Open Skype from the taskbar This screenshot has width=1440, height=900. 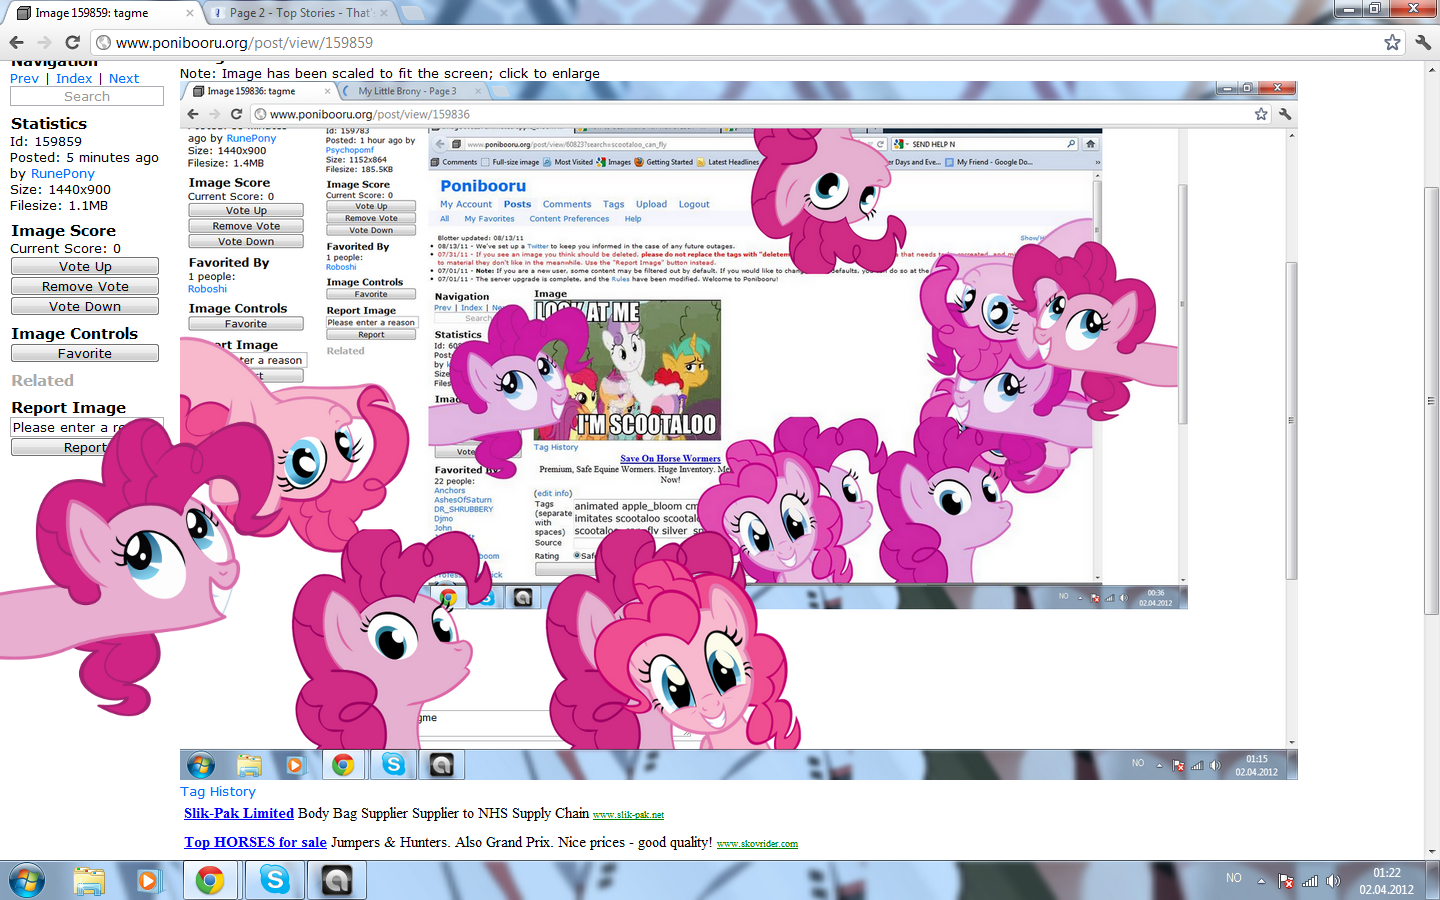coord(274,881)
